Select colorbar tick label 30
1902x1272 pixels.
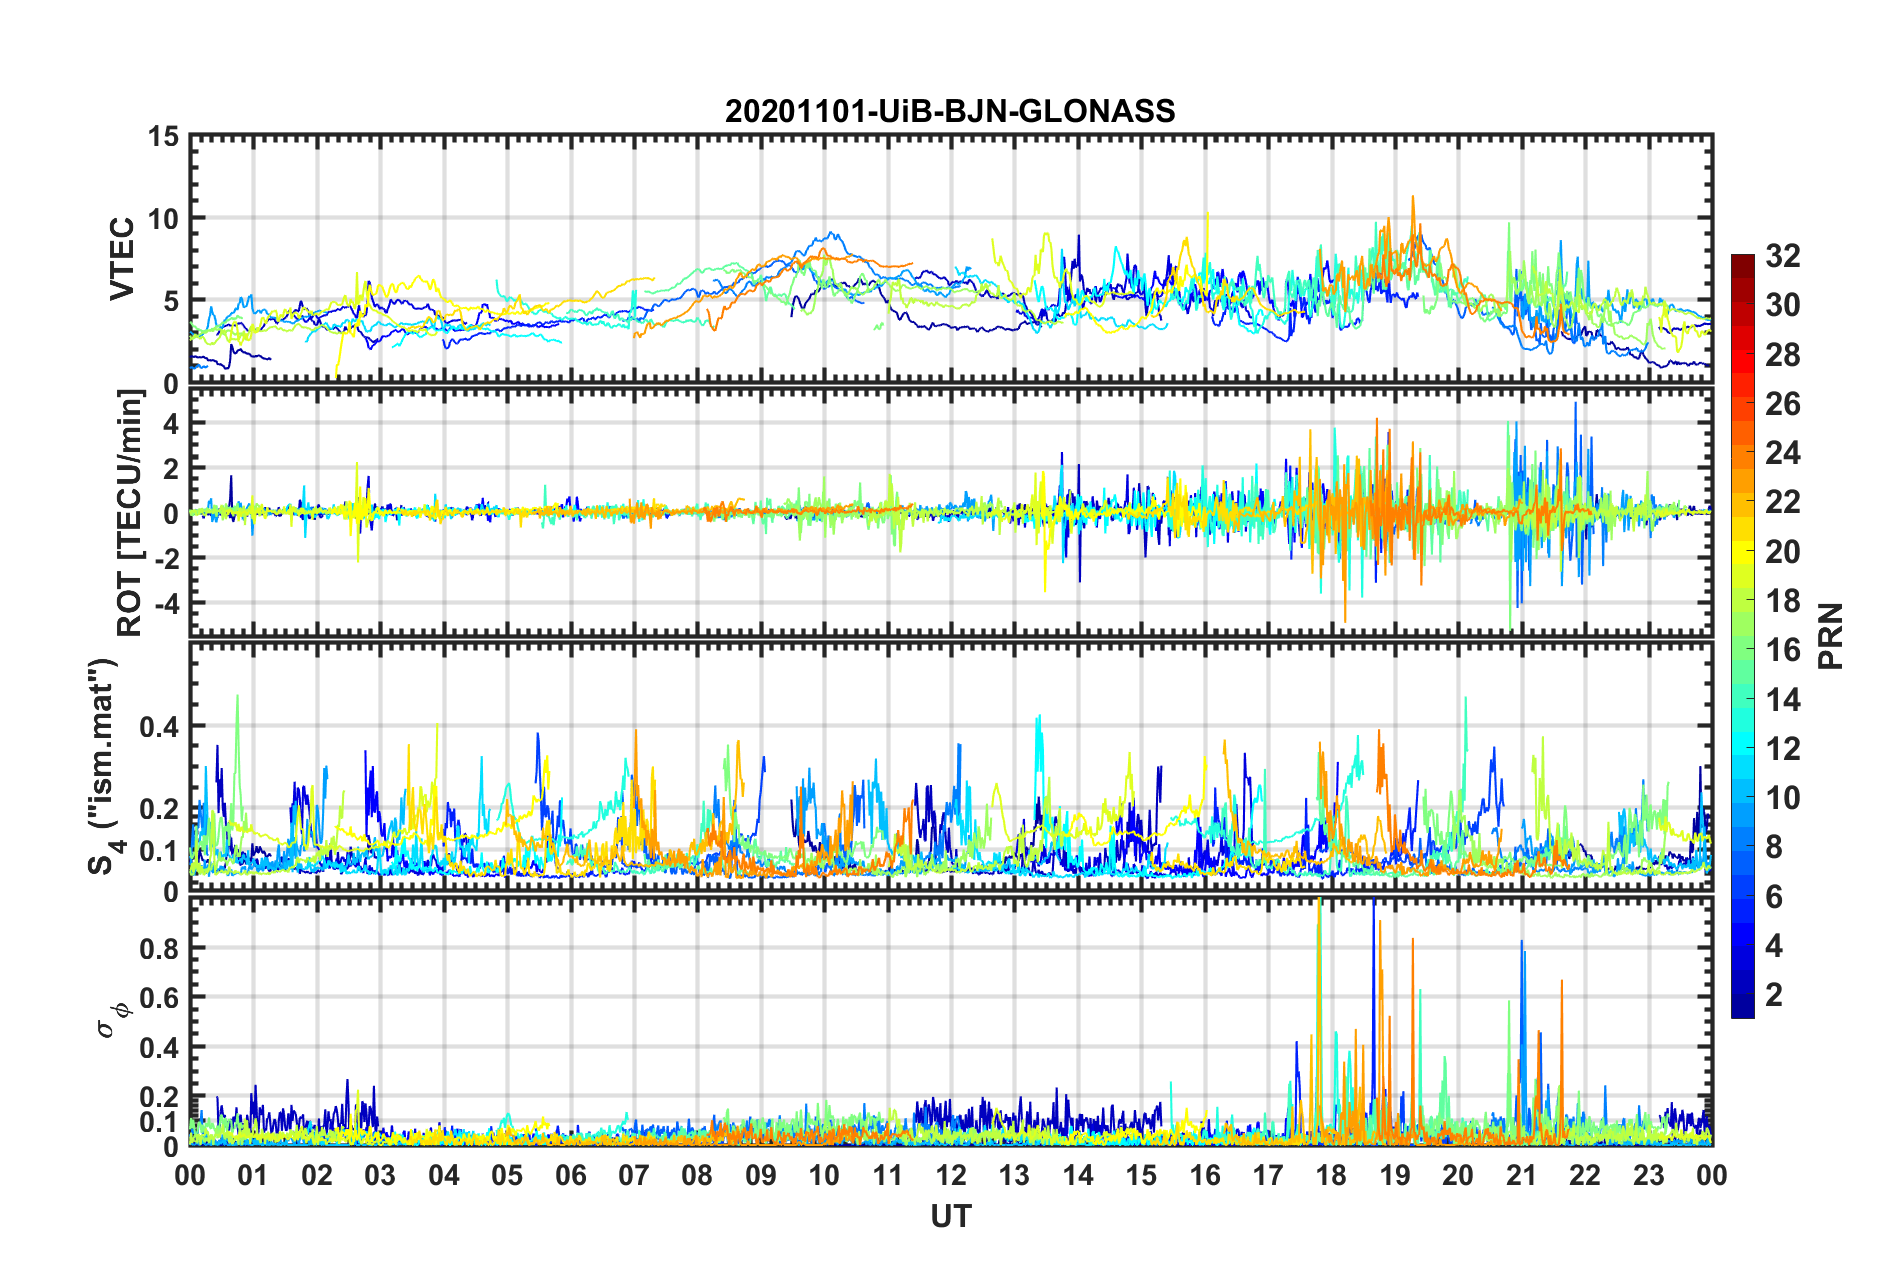(x=1782, y=305)
